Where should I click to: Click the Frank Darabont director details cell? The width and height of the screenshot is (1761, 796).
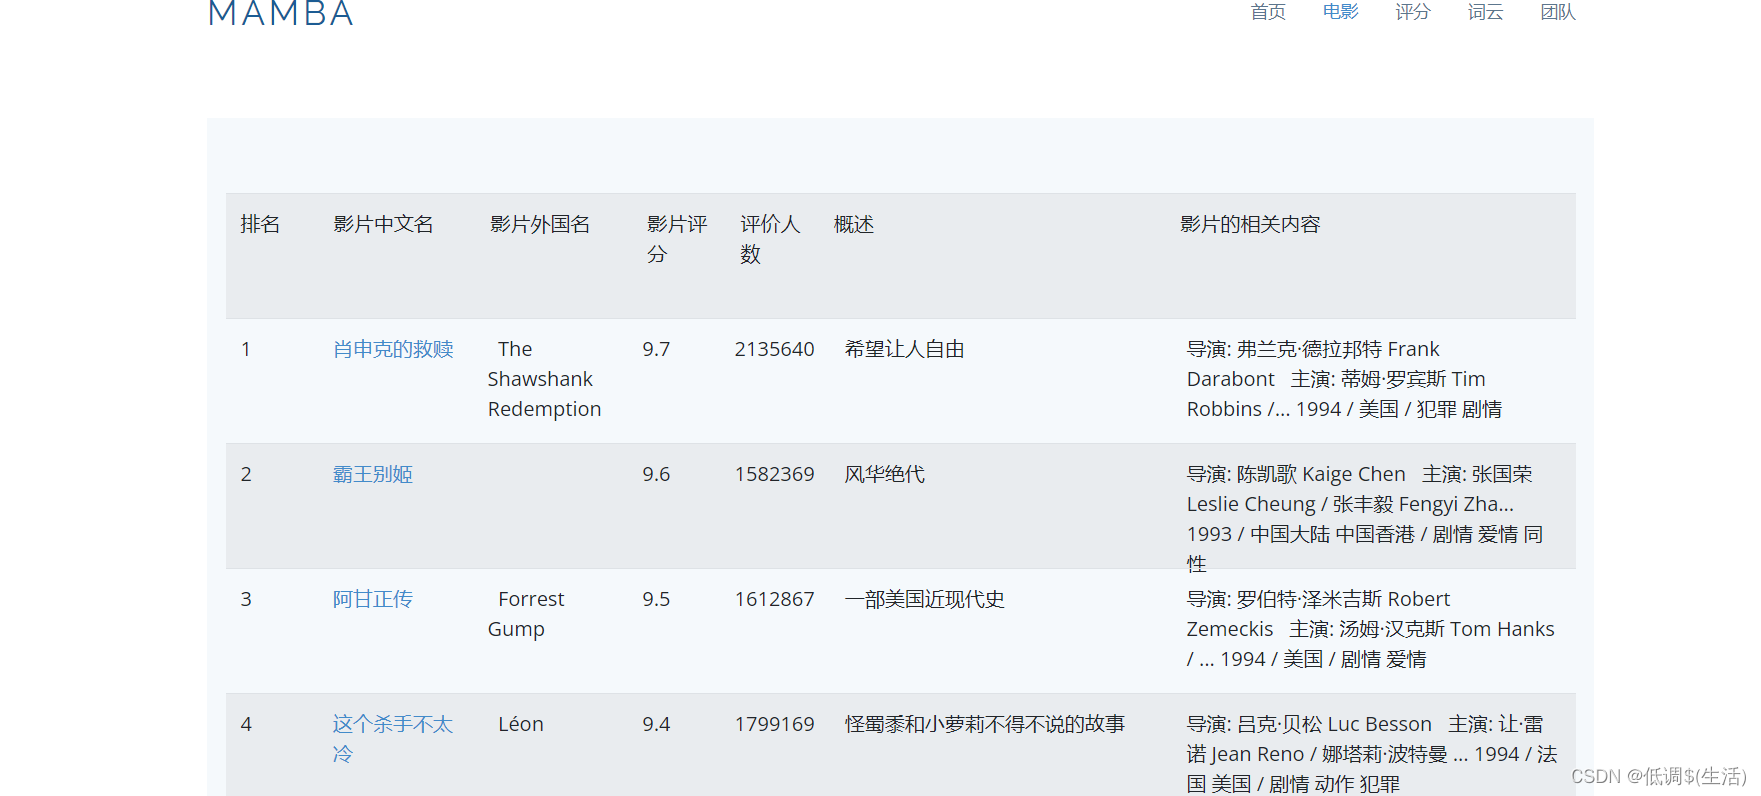click(x=1345, y=379)
